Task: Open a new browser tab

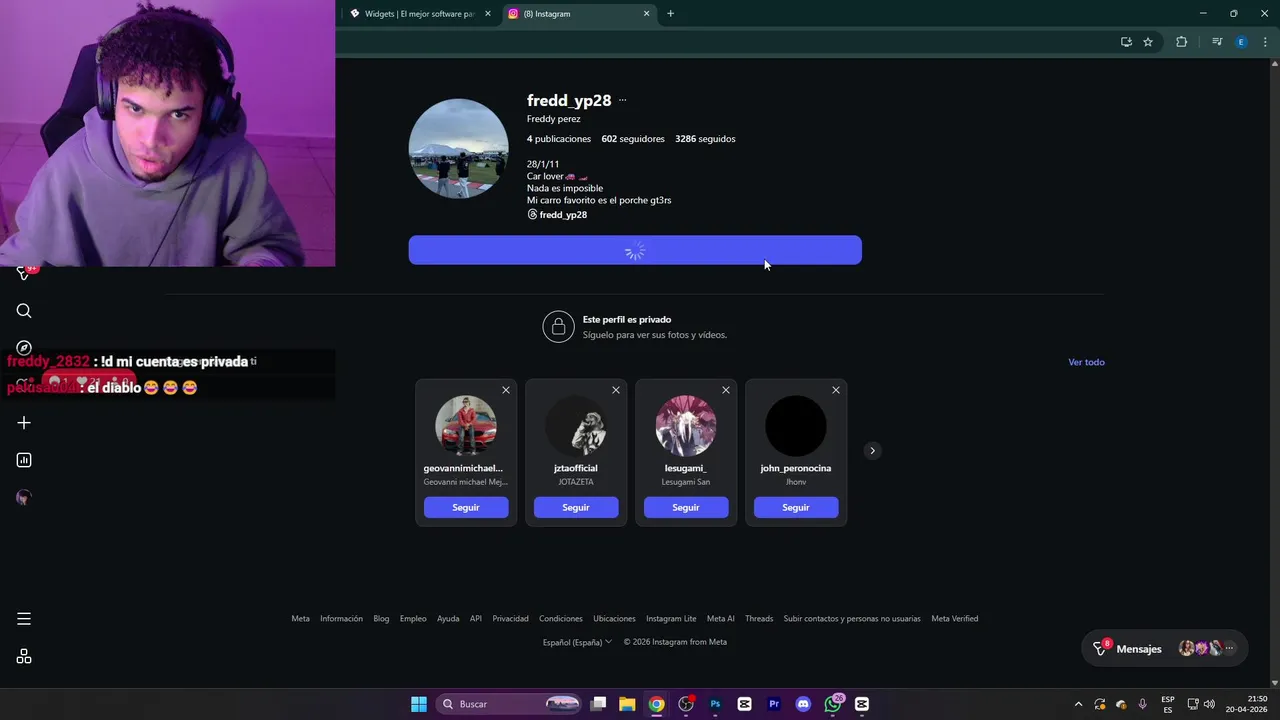Action: [x=670, y=14]
